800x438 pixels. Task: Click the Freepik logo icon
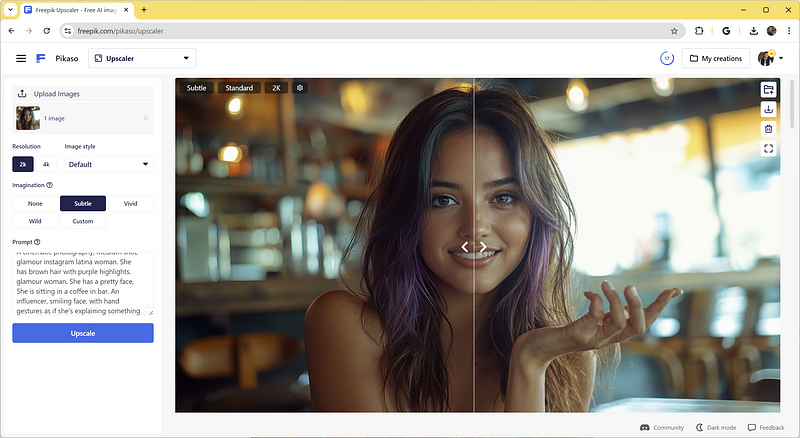pos(41,58)
